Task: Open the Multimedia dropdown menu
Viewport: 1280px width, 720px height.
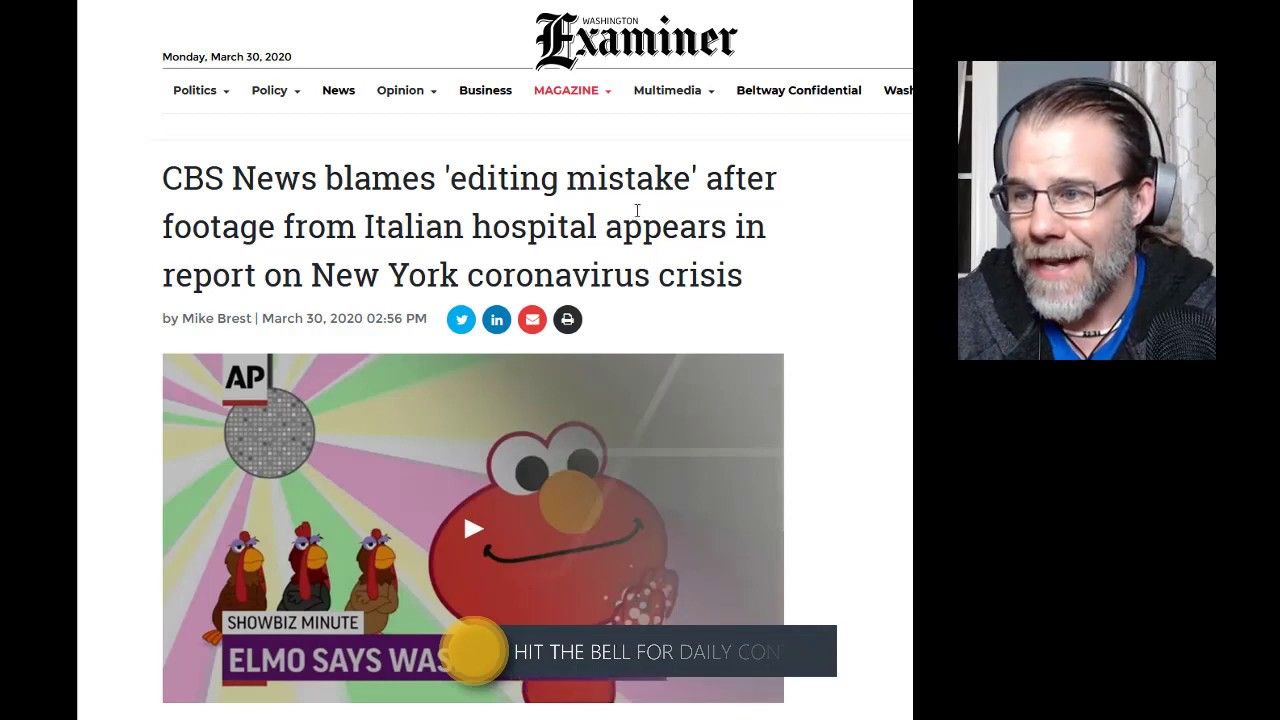Action: click(x=674, y=90)
